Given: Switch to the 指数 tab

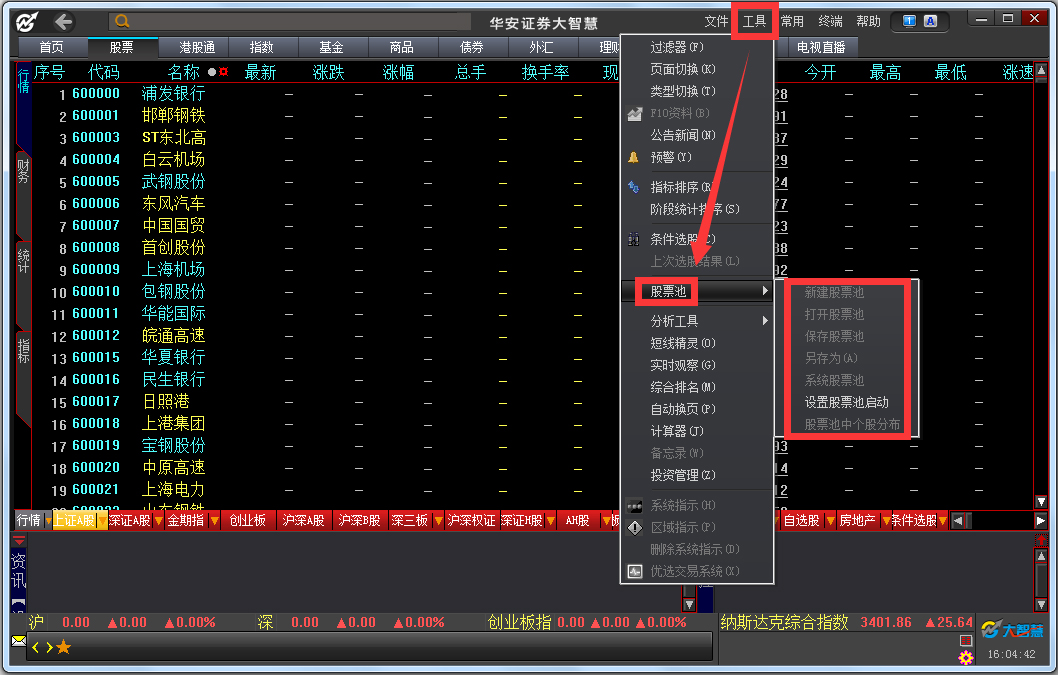Looking at the screenshot, I should (261, 47).
